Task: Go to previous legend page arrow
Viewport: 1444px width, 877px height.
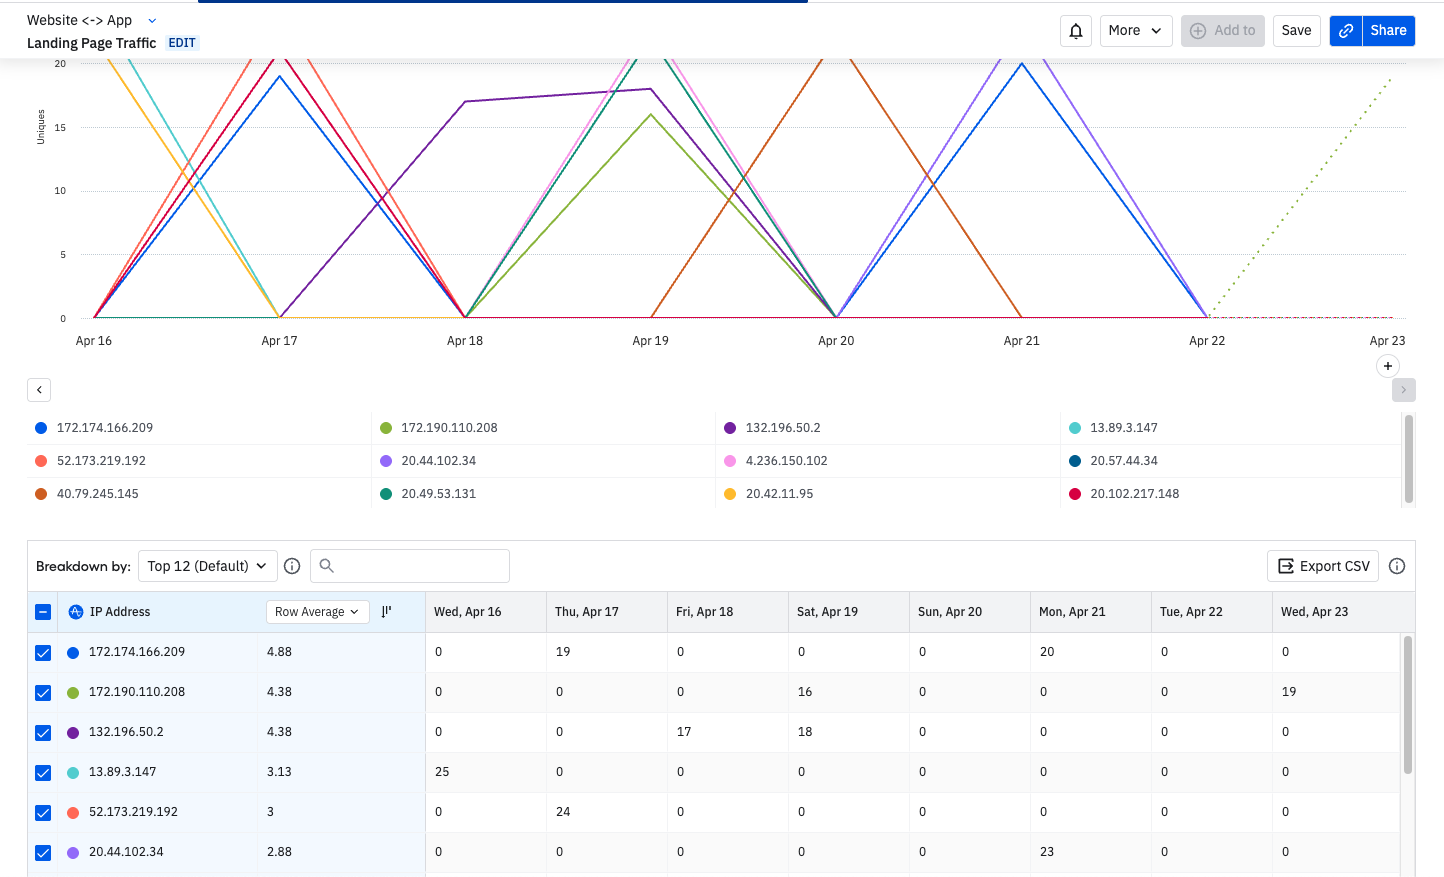Action: (39, 390)
